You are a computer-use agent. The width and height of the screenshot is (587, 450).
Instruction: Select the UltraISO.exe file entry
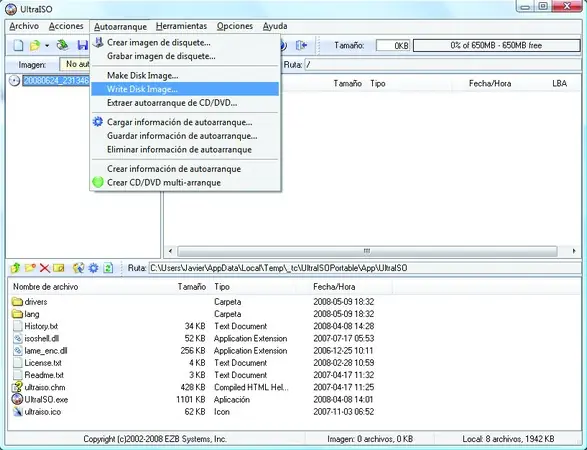[x=46, y=399]
